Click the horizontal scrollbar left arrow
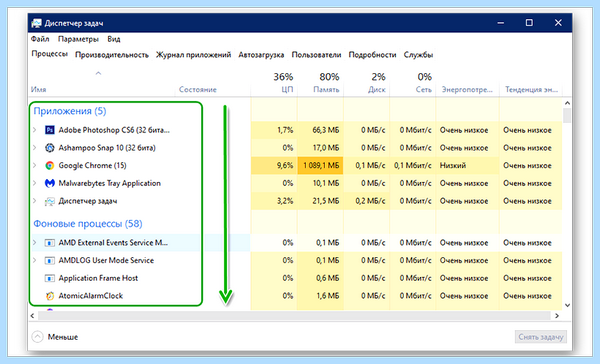 tap(33, 316)
